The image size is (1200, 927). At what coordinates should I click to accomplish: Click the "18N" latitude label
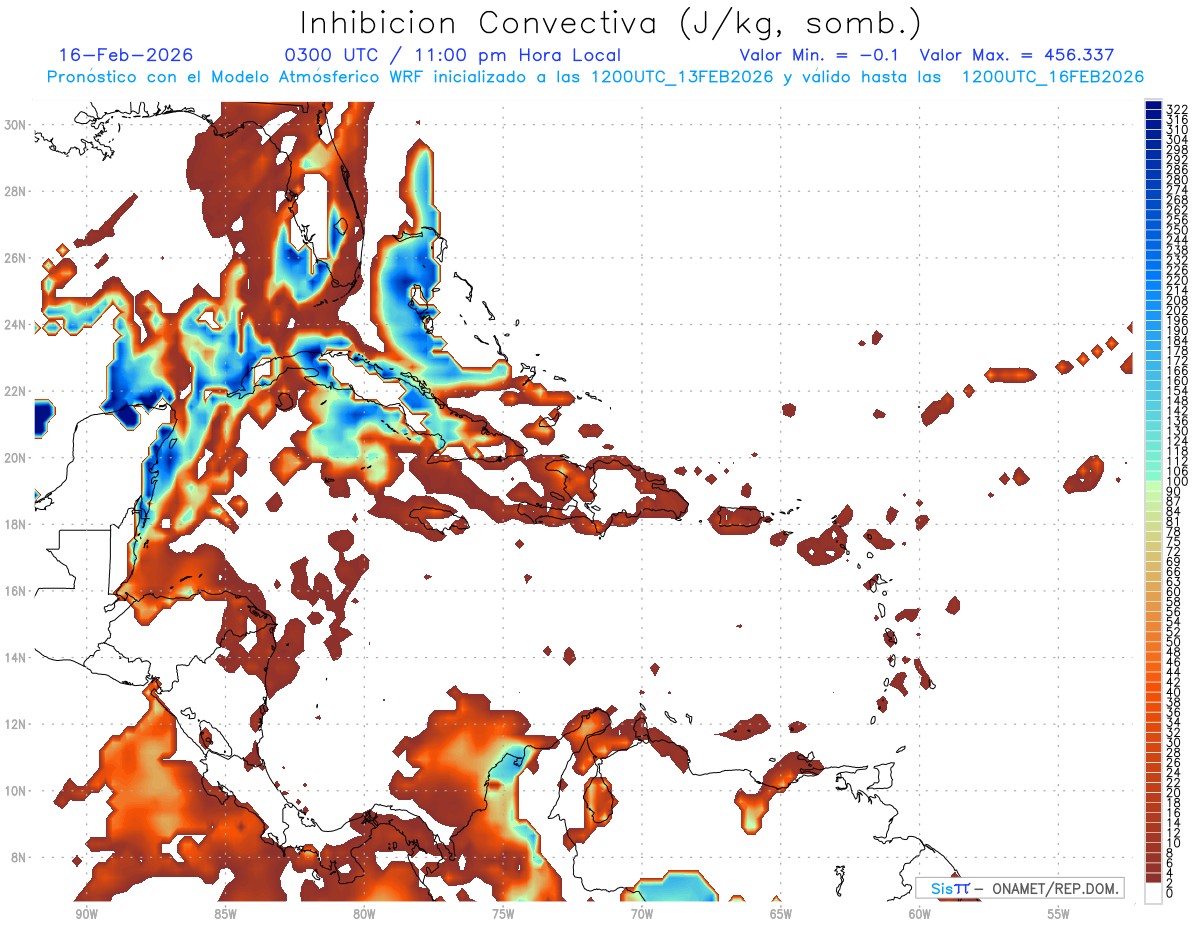point(17,524)
